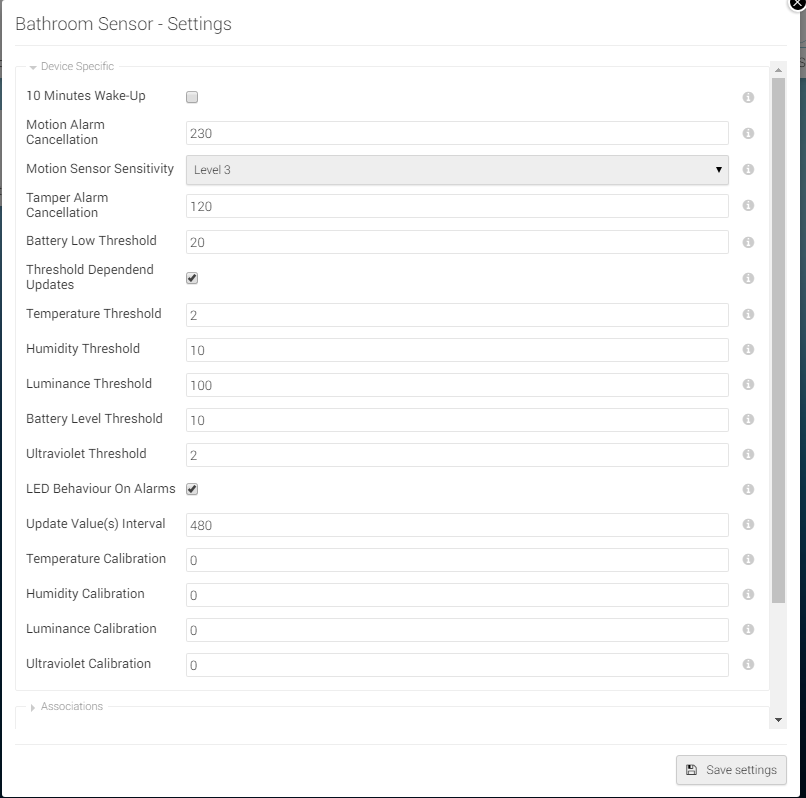Open info icon for 10 Minutes Wake-Up

(x=748, y=97)
